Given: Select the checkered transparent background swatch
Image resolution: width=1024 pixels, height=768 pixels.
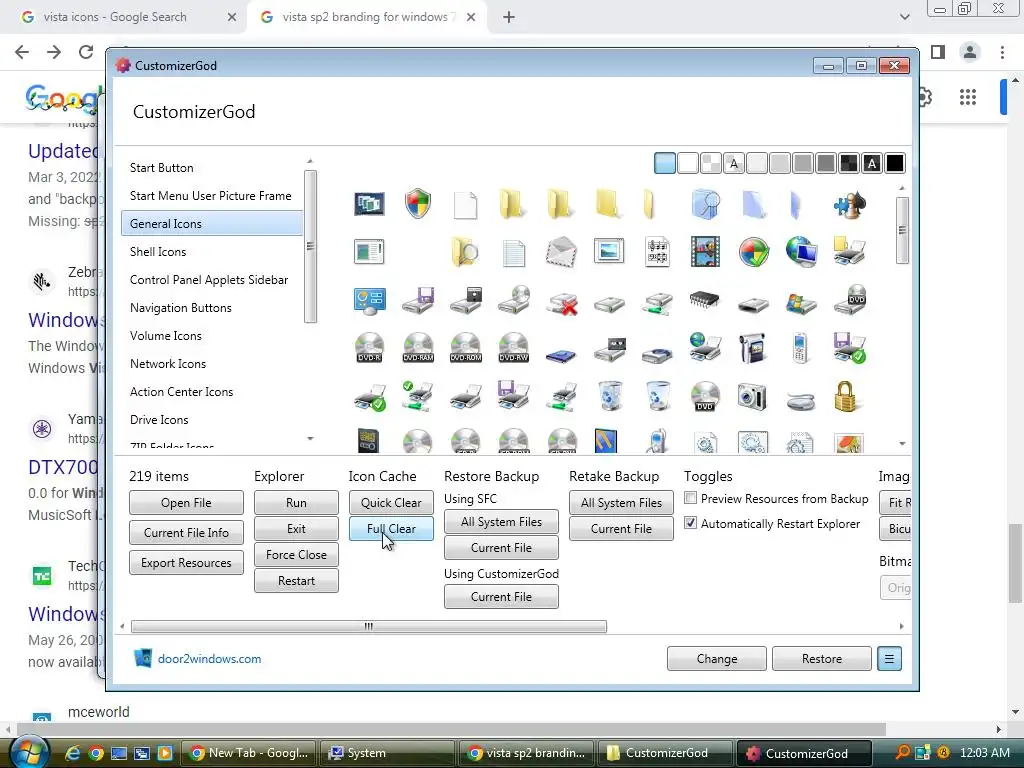Looking at the screenshot, I should point(711,163).
